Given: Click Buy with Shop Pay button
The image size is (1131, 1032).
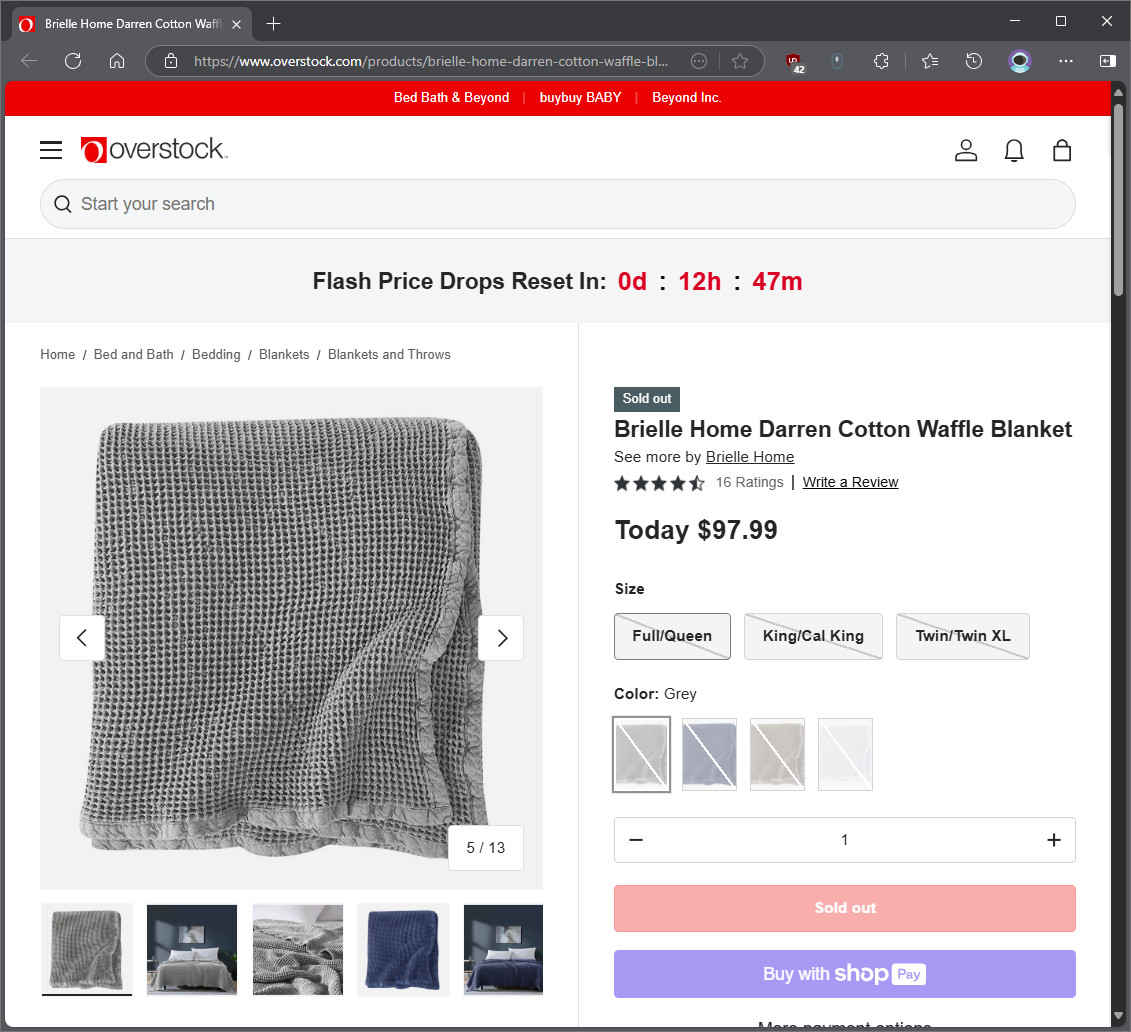Looking at the screenshot, I should (x=845, y=974).
